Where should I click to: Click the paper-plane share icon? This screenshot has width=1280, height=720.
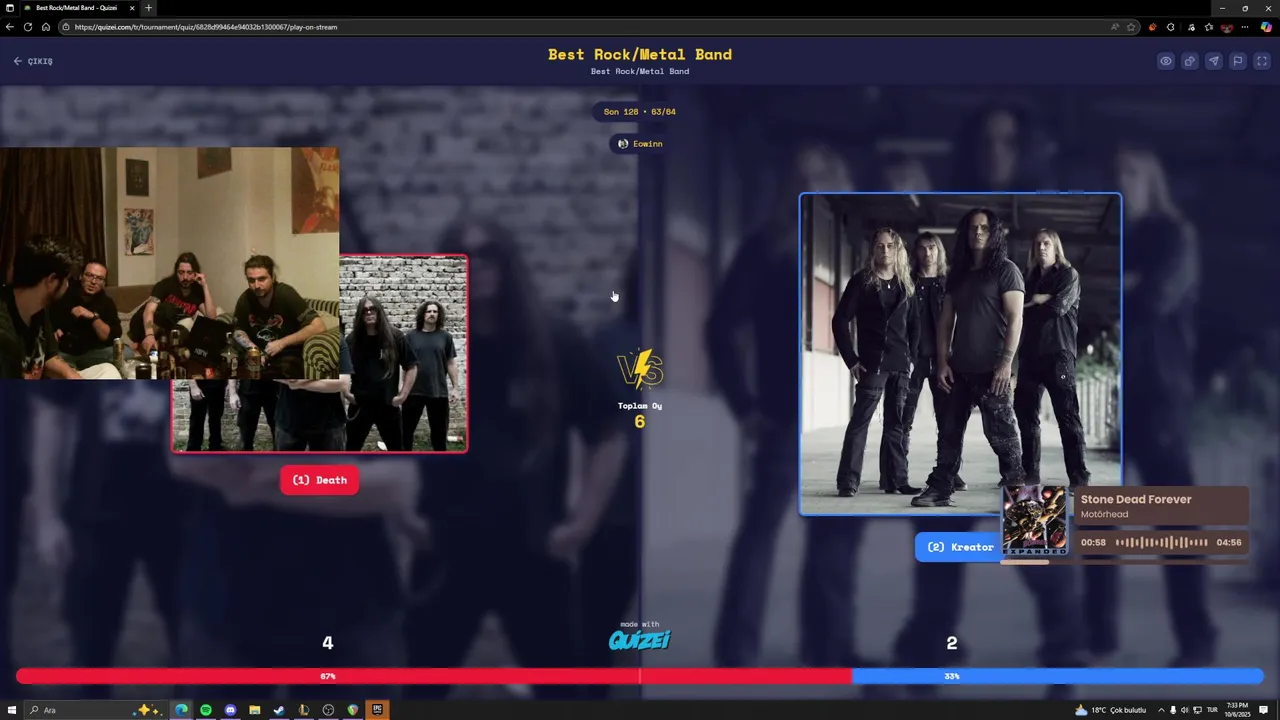(x=1214, y=61)
